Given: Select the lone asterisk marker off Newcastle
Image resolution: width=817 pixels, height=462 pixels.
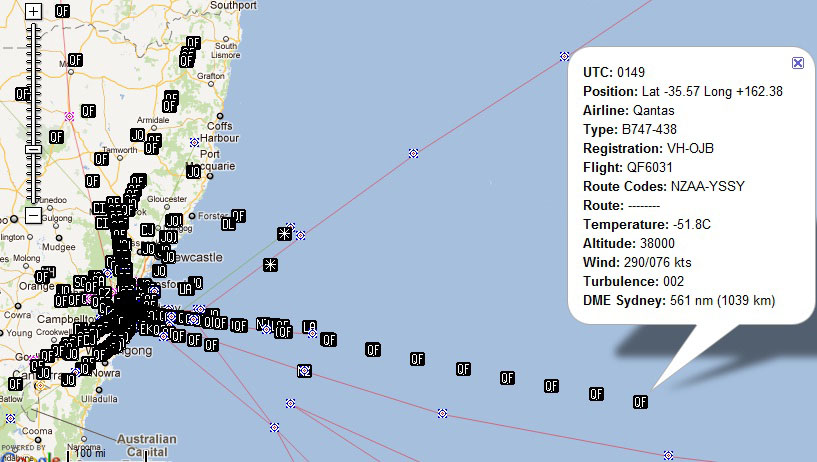Looking at the screenshot, I should (270, 265).
